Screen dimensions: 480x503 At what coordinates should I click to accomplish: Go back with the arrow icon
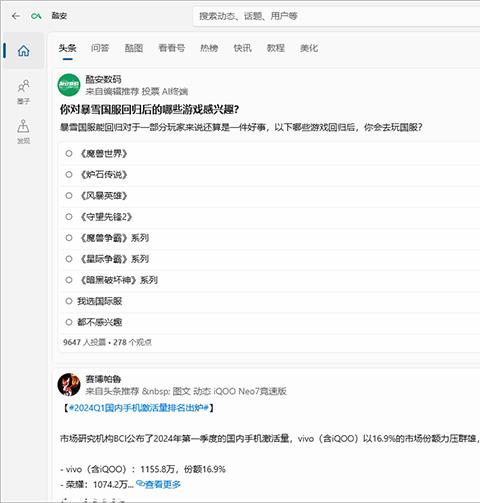(x=16, y=16)
